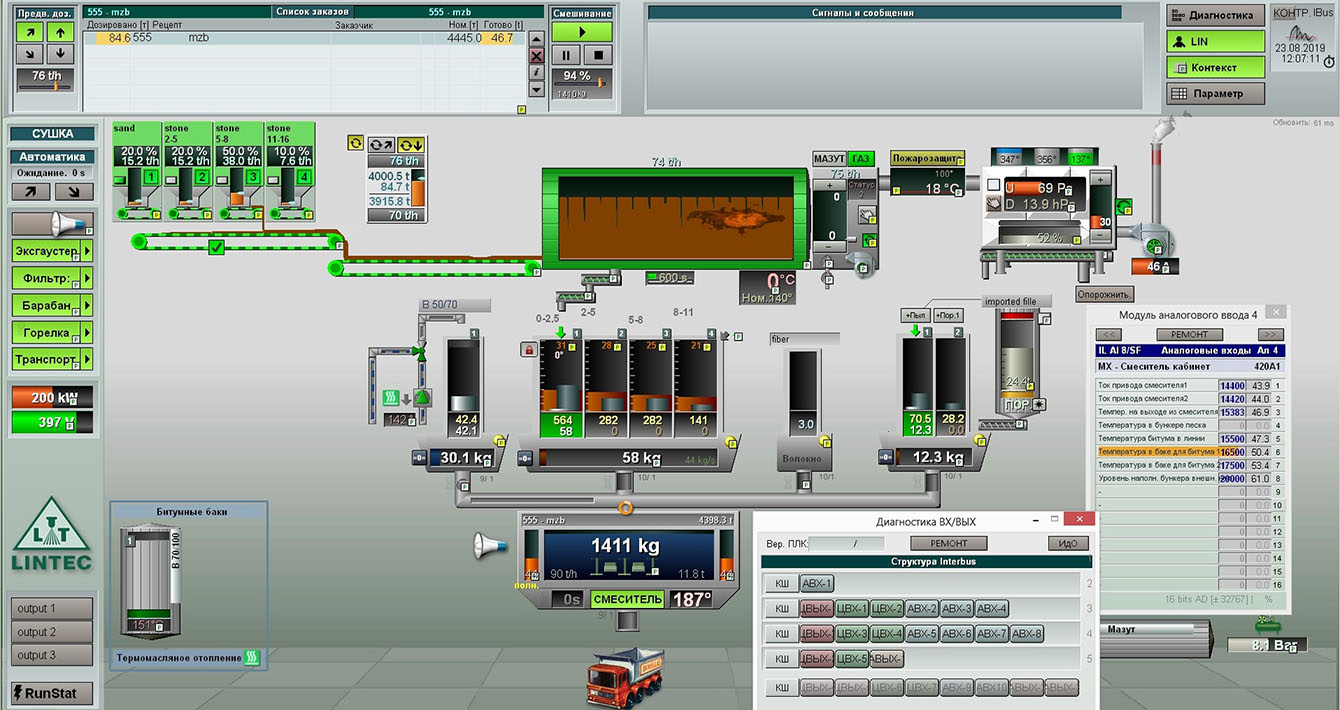Image resolution: width=1340 pixels, height=710 pixels.
Task: Toggle the checkbox beside U pressure reading
Action: click(x=993, y=186)
